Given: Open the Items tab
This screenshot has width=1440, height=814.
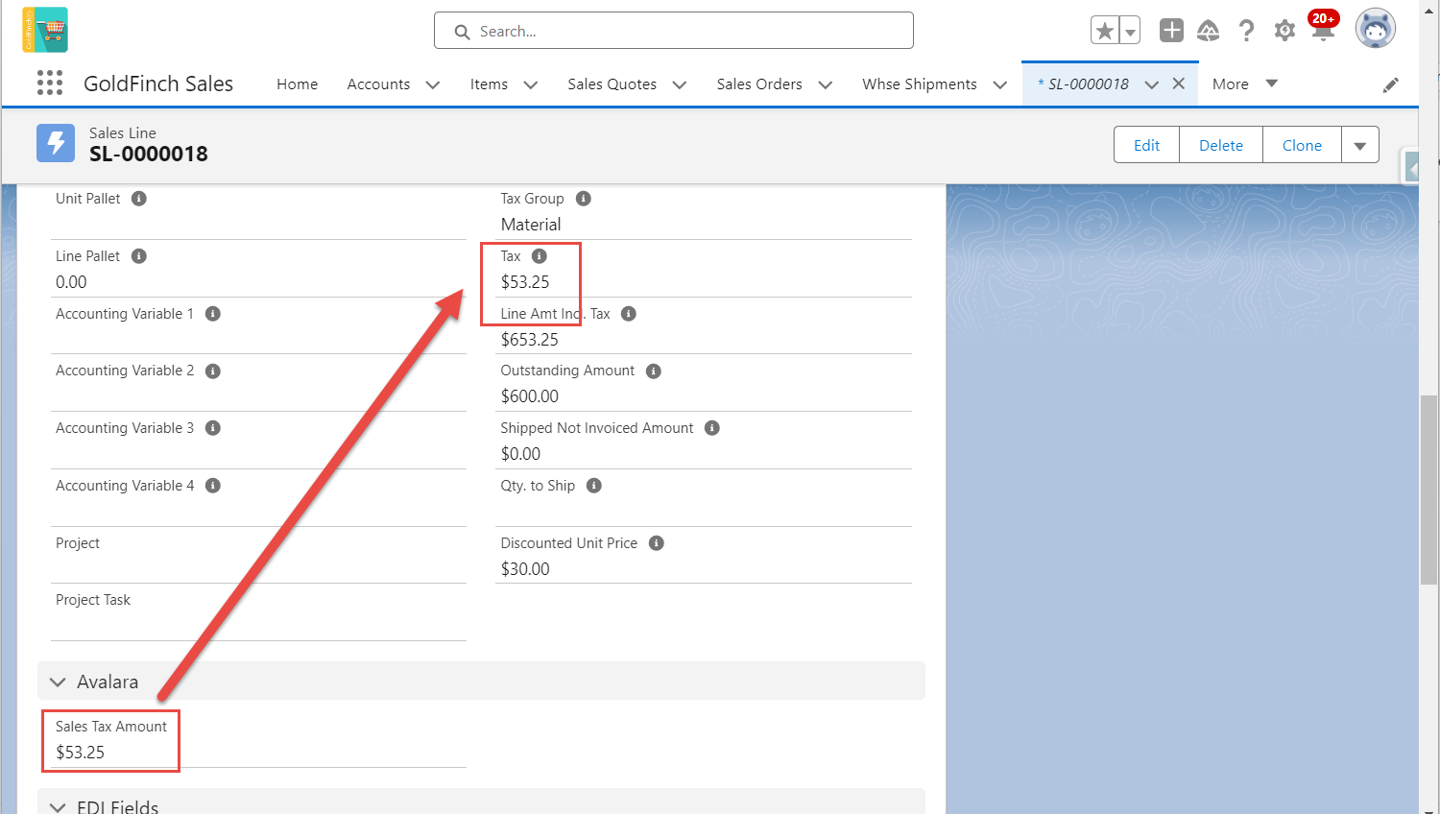Looking at the screenshot, I should pyautogui.click(x=489, y=84).
